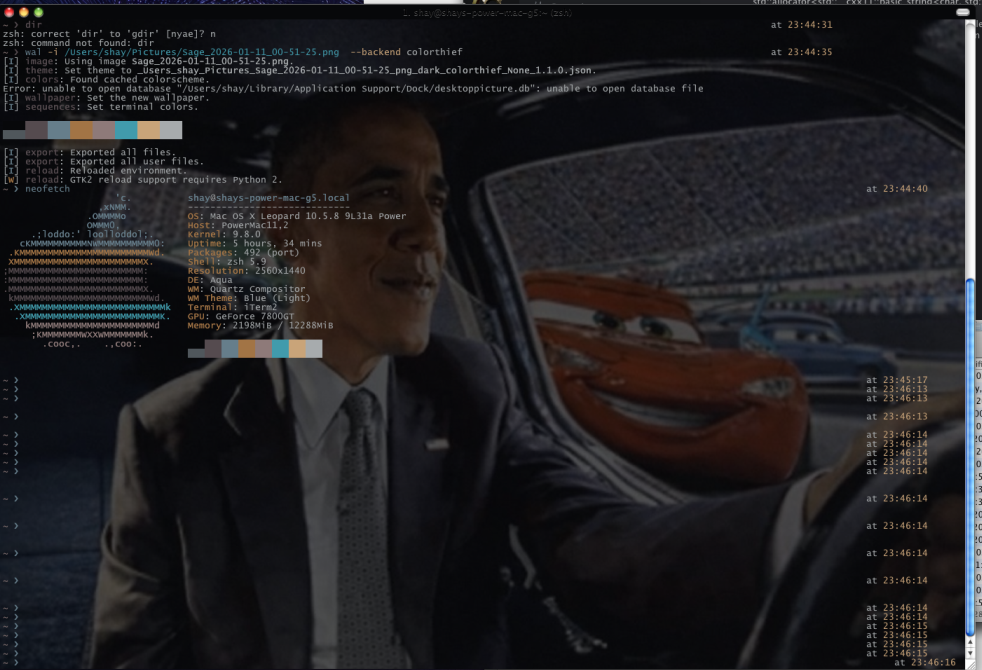Click 'DE: Aqua' line

click(x=210, y=280)
